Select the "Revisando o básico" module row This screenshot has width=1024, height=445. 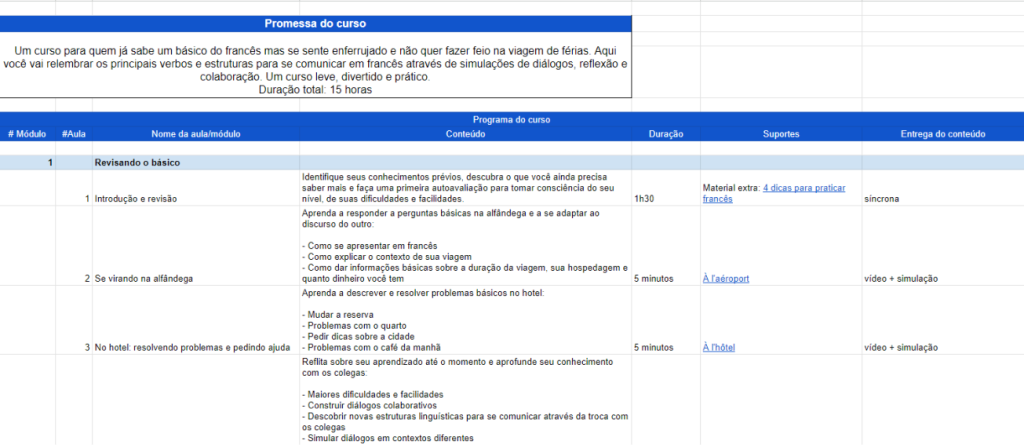[137, 162]
